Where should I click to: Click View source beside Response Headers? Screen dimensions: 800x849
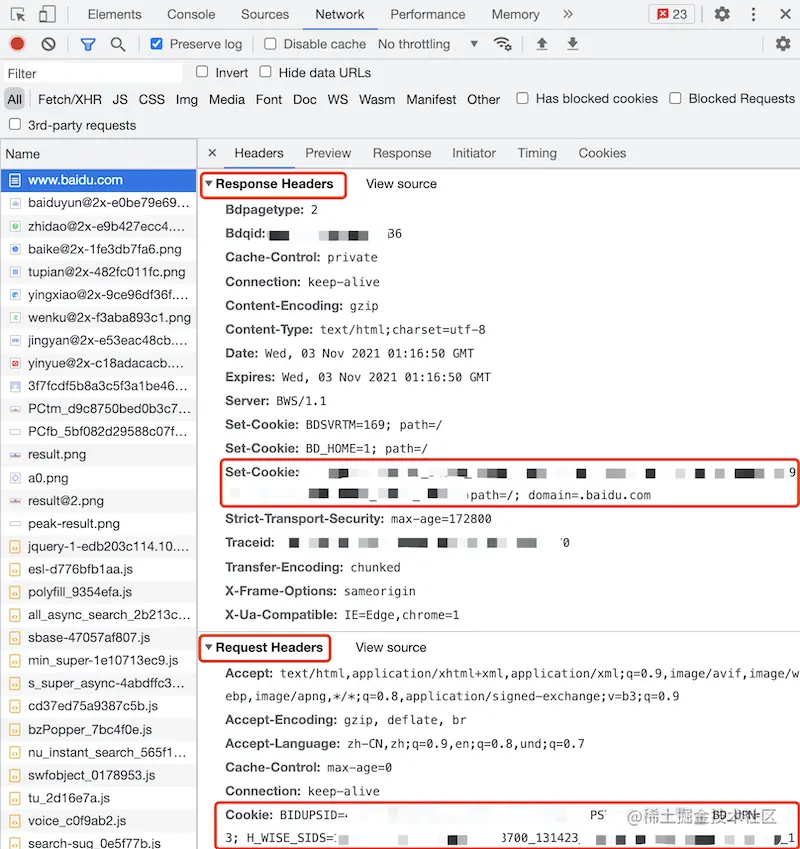(401, 184)
